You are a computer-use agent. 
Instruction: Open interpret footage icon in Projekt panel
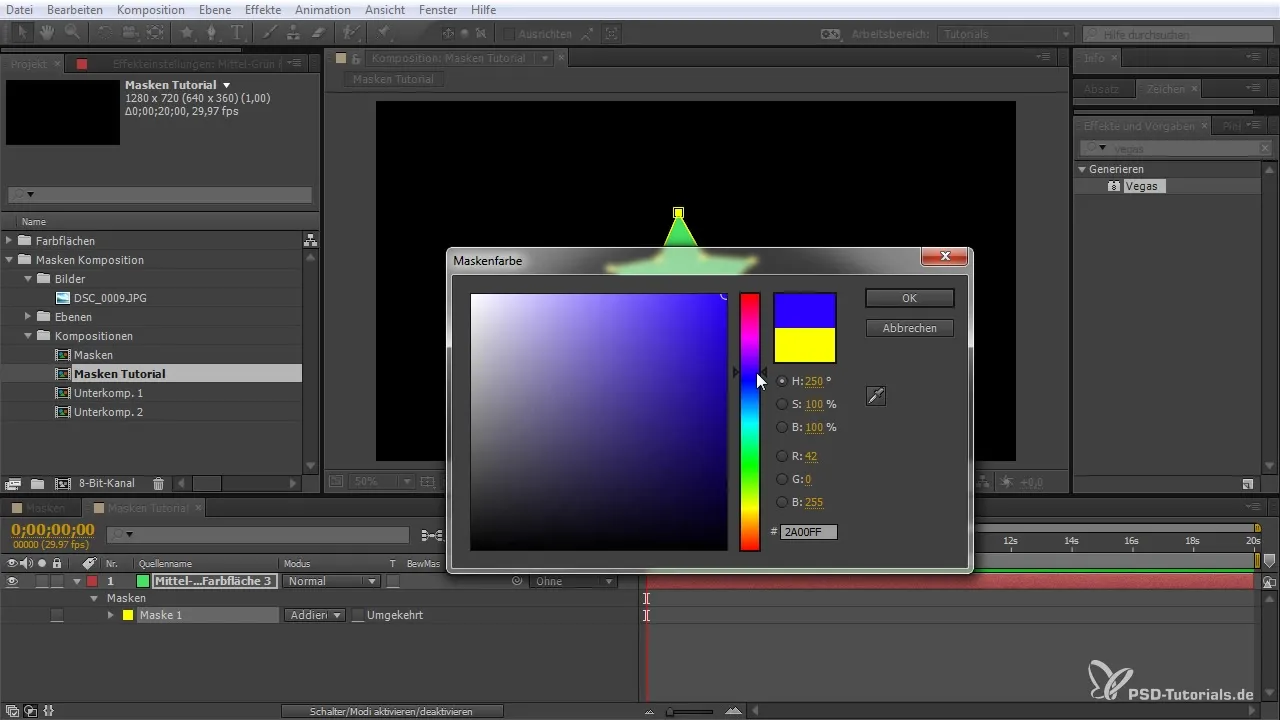point(11,483)
